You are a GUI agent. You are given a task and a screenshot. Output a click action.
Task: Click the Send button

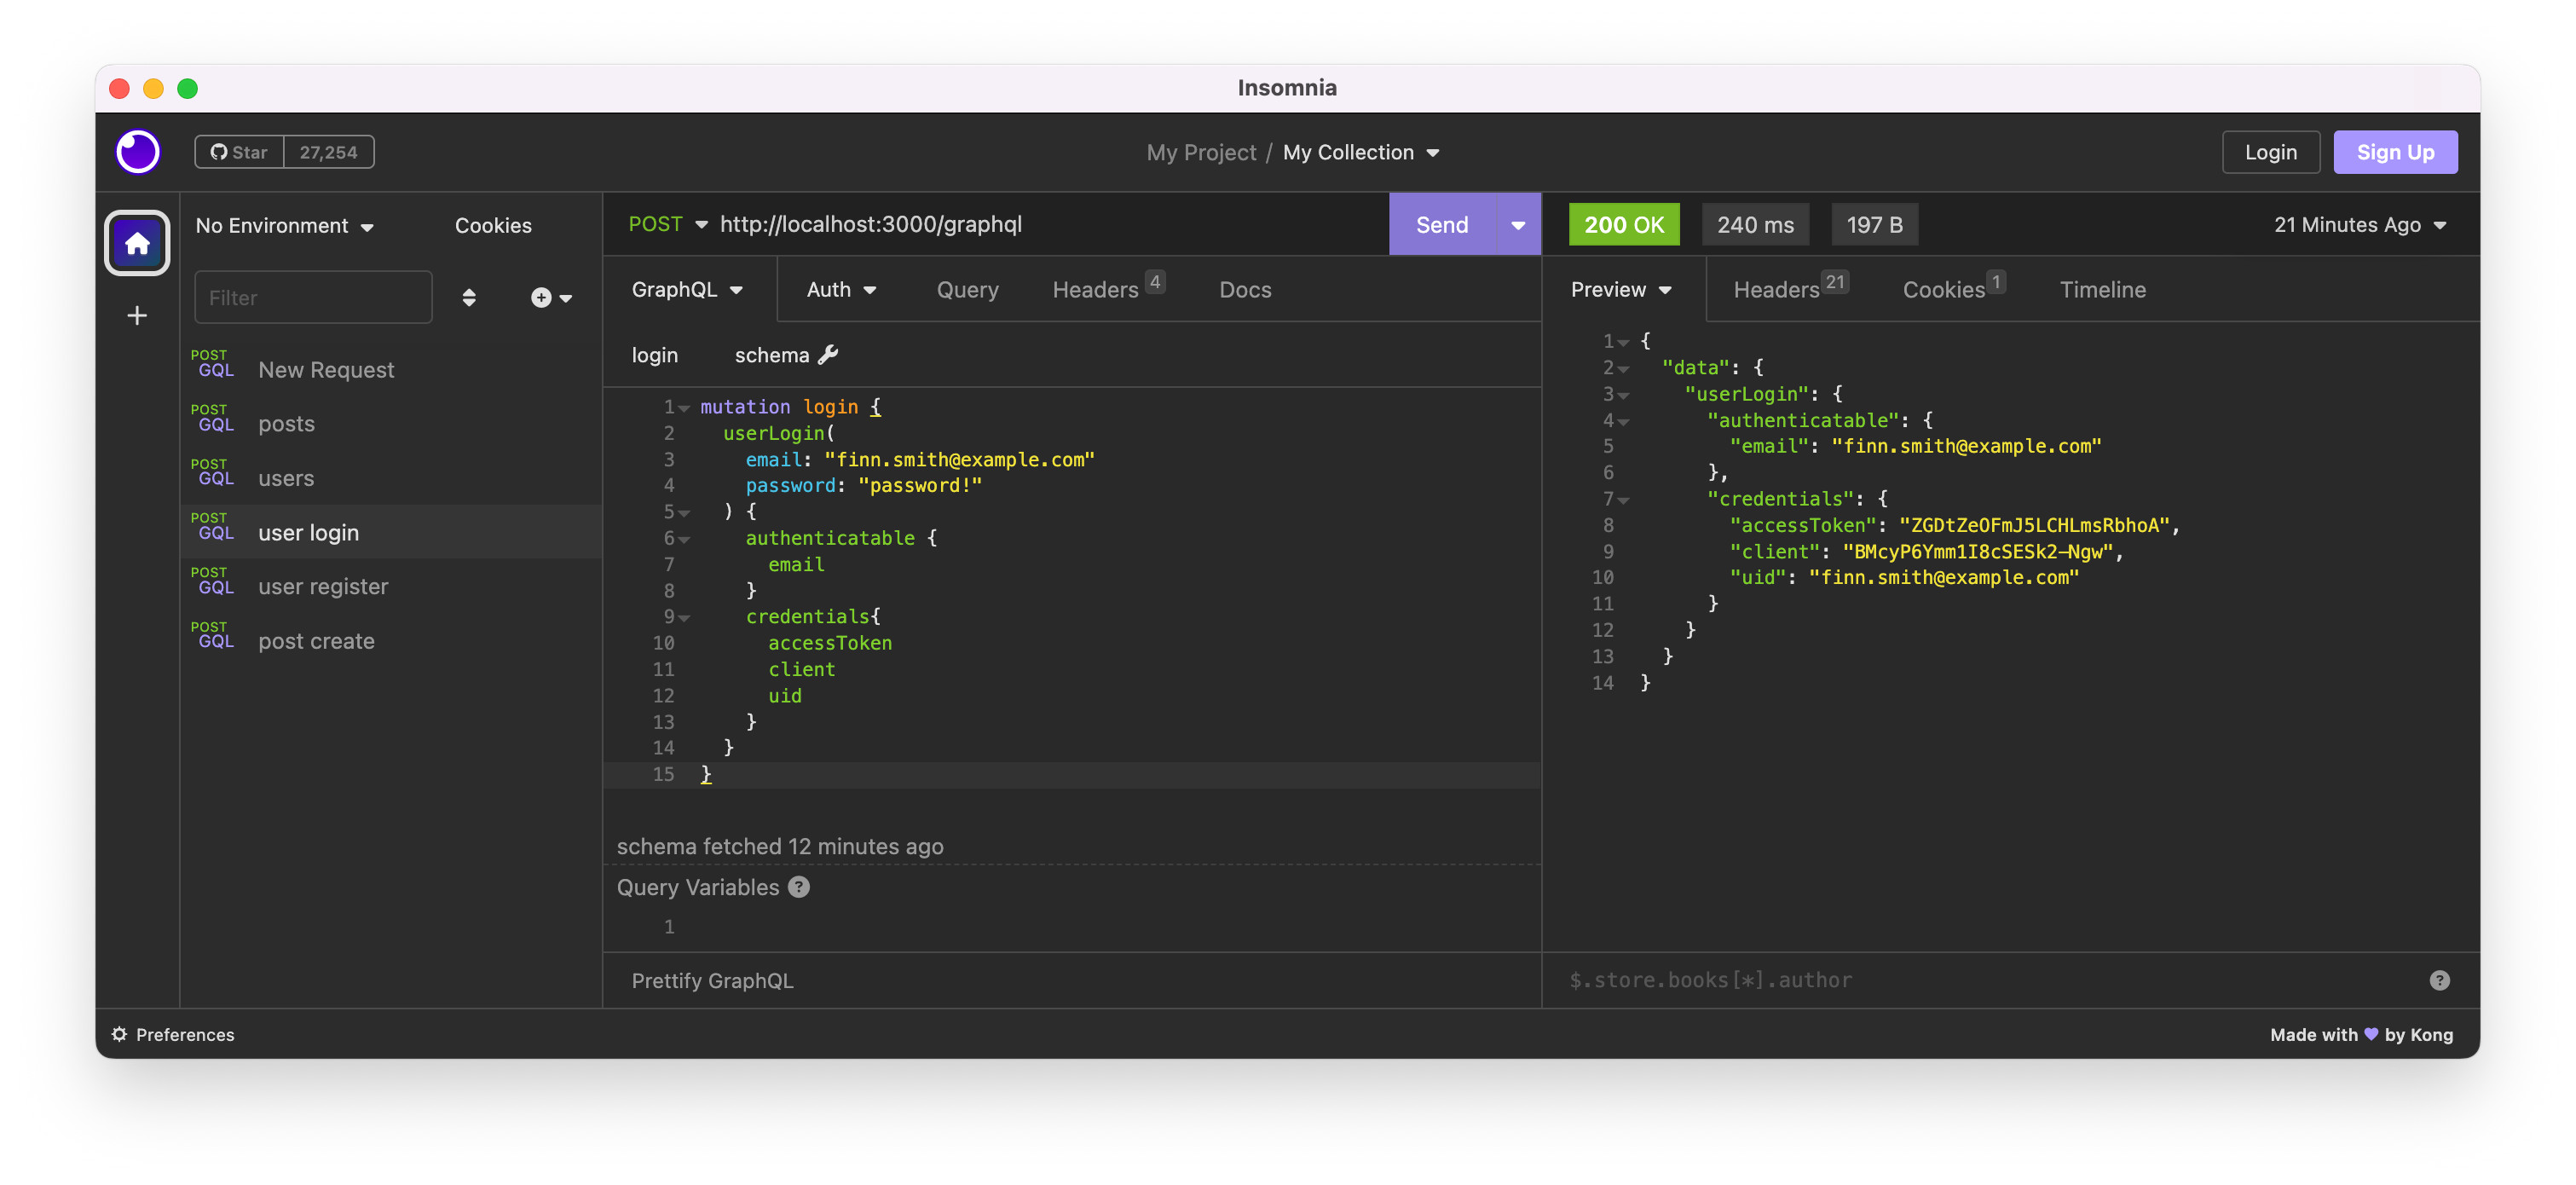point(1442,225)
